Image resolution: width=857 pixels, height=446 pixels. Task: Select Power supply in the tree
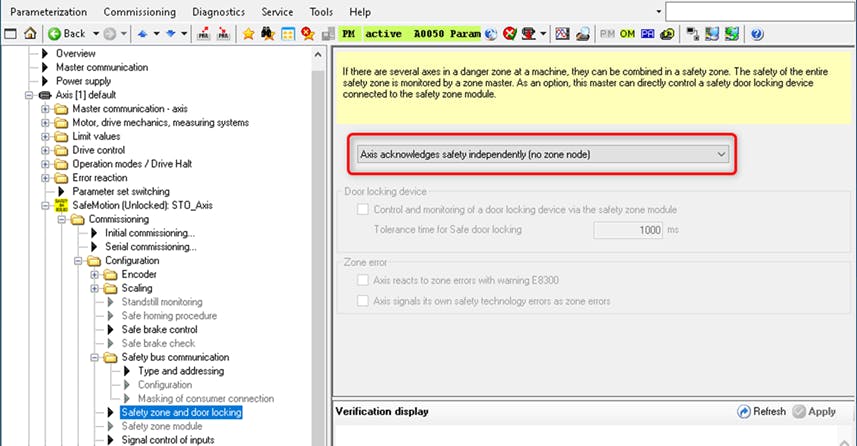83,81
